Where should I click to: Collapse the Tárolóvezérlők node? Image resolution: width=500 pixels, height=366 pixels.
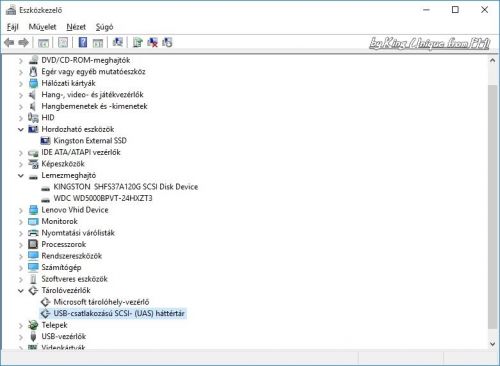[21, 291]
